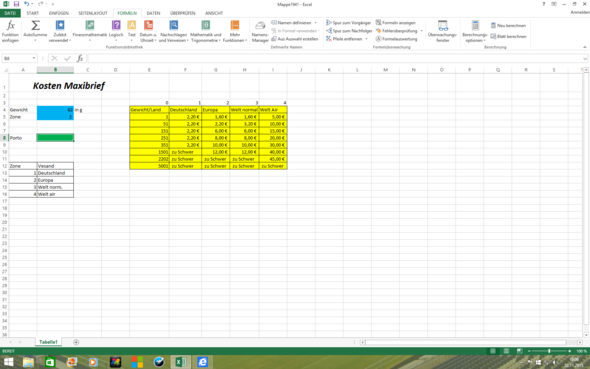590x369 pixels.
Task: Switch to normal view in status bar
Action: pyautogui.click(x=493, y=351)
